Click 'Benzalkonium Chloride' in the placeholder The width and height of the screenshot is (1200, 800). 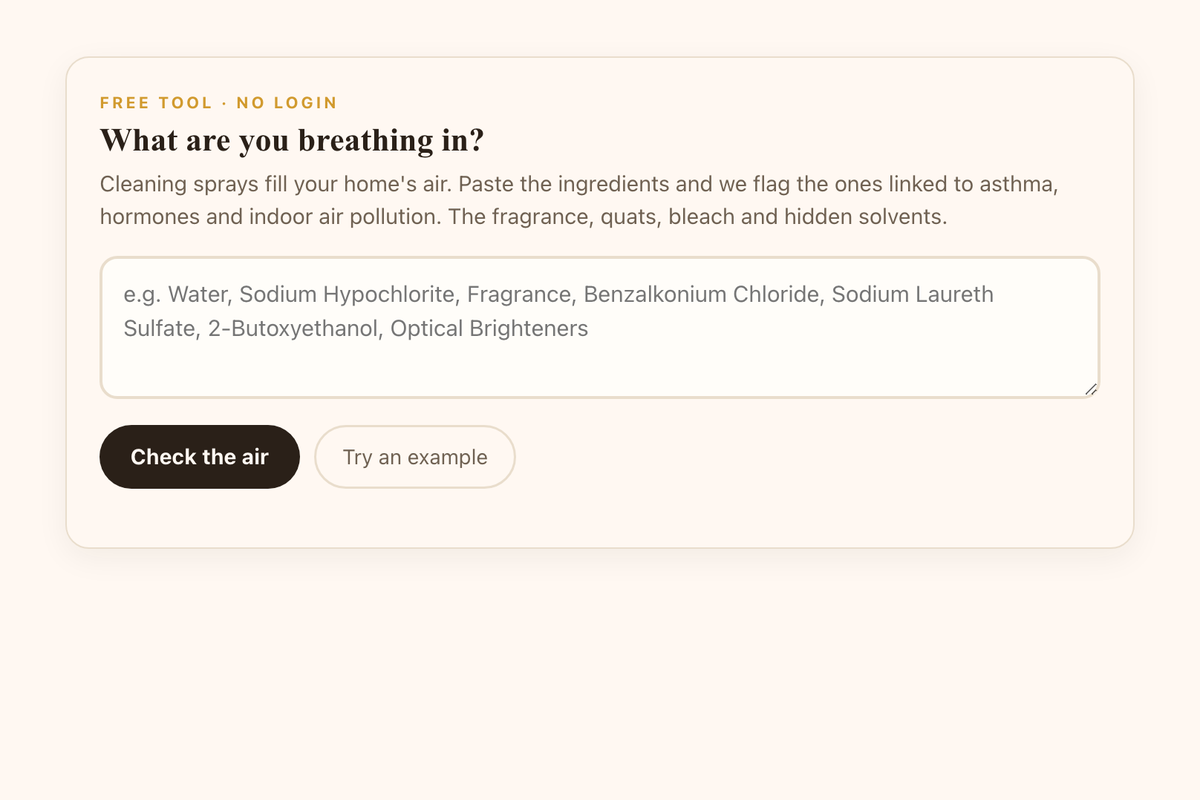[699, 294]
